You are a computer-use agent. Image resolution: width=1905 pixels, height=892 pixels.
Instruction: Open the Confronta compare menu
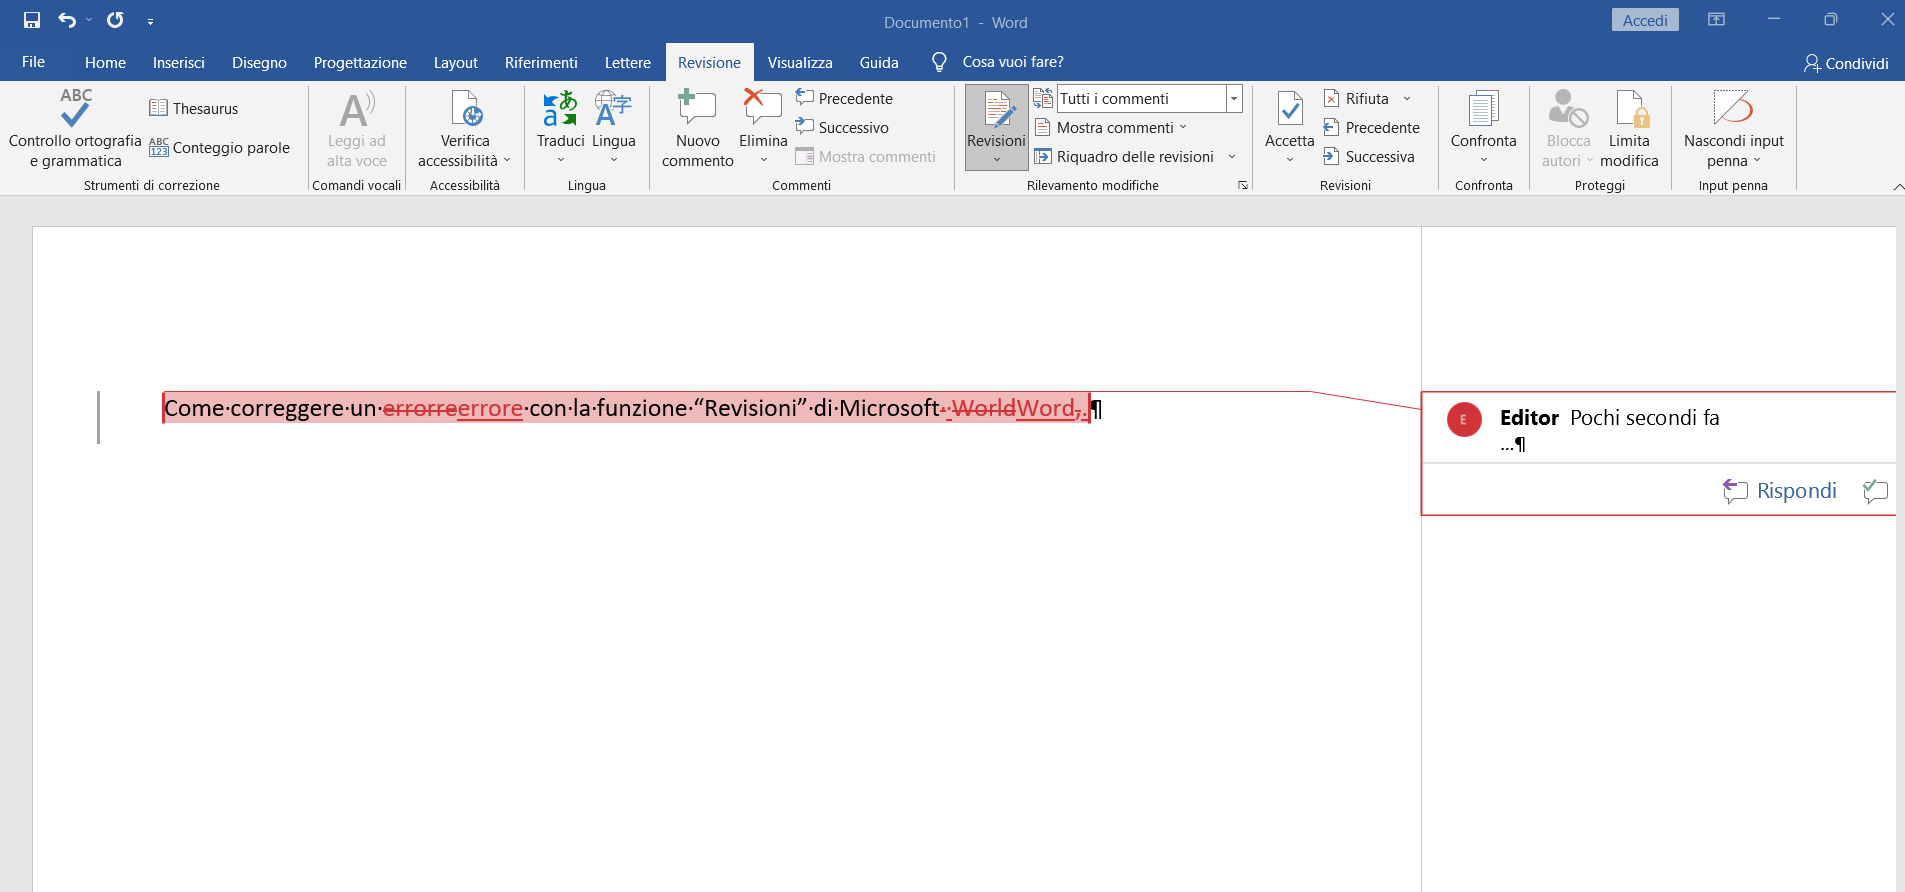(1484, 129)
